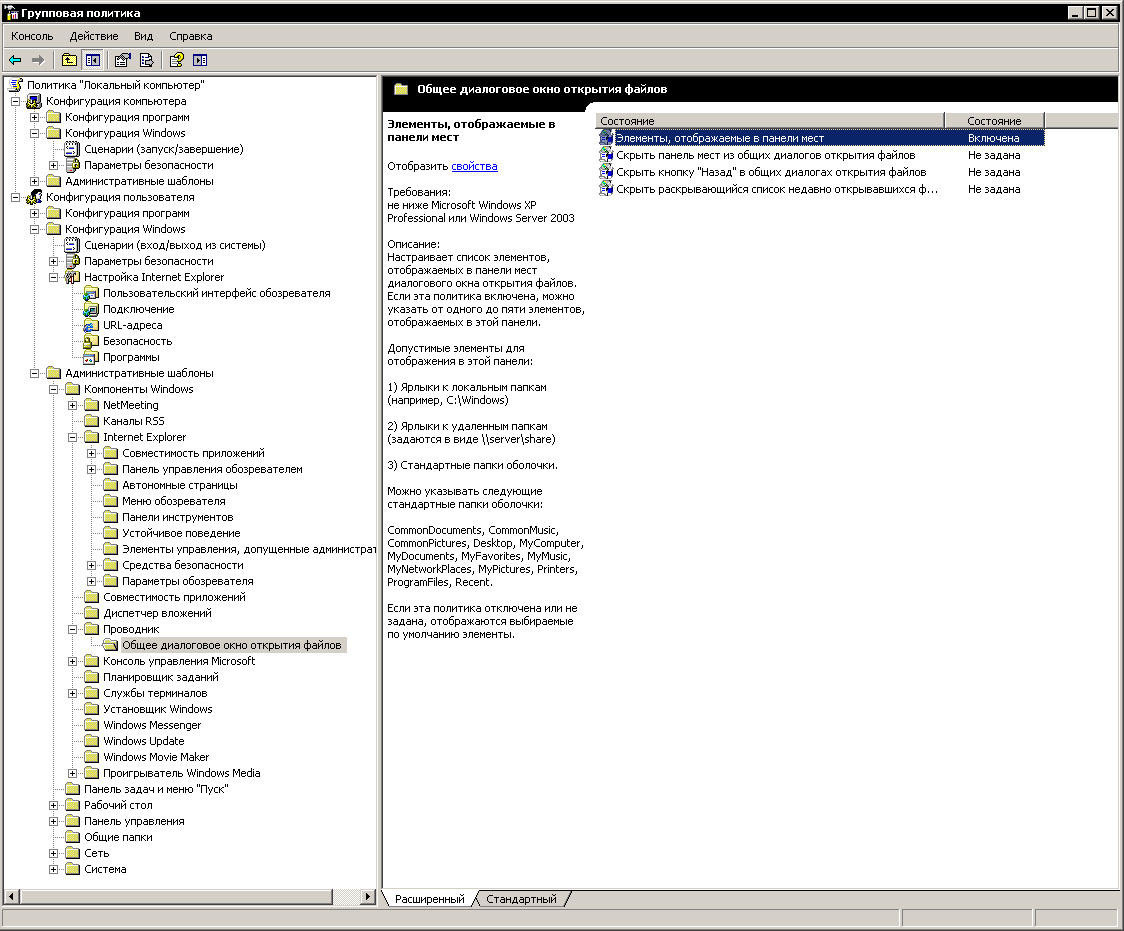Screen dimensions: 1124x931
Task: Click the tree's horizontal scrollbar right arrow
Action: (x=368, y=896)
